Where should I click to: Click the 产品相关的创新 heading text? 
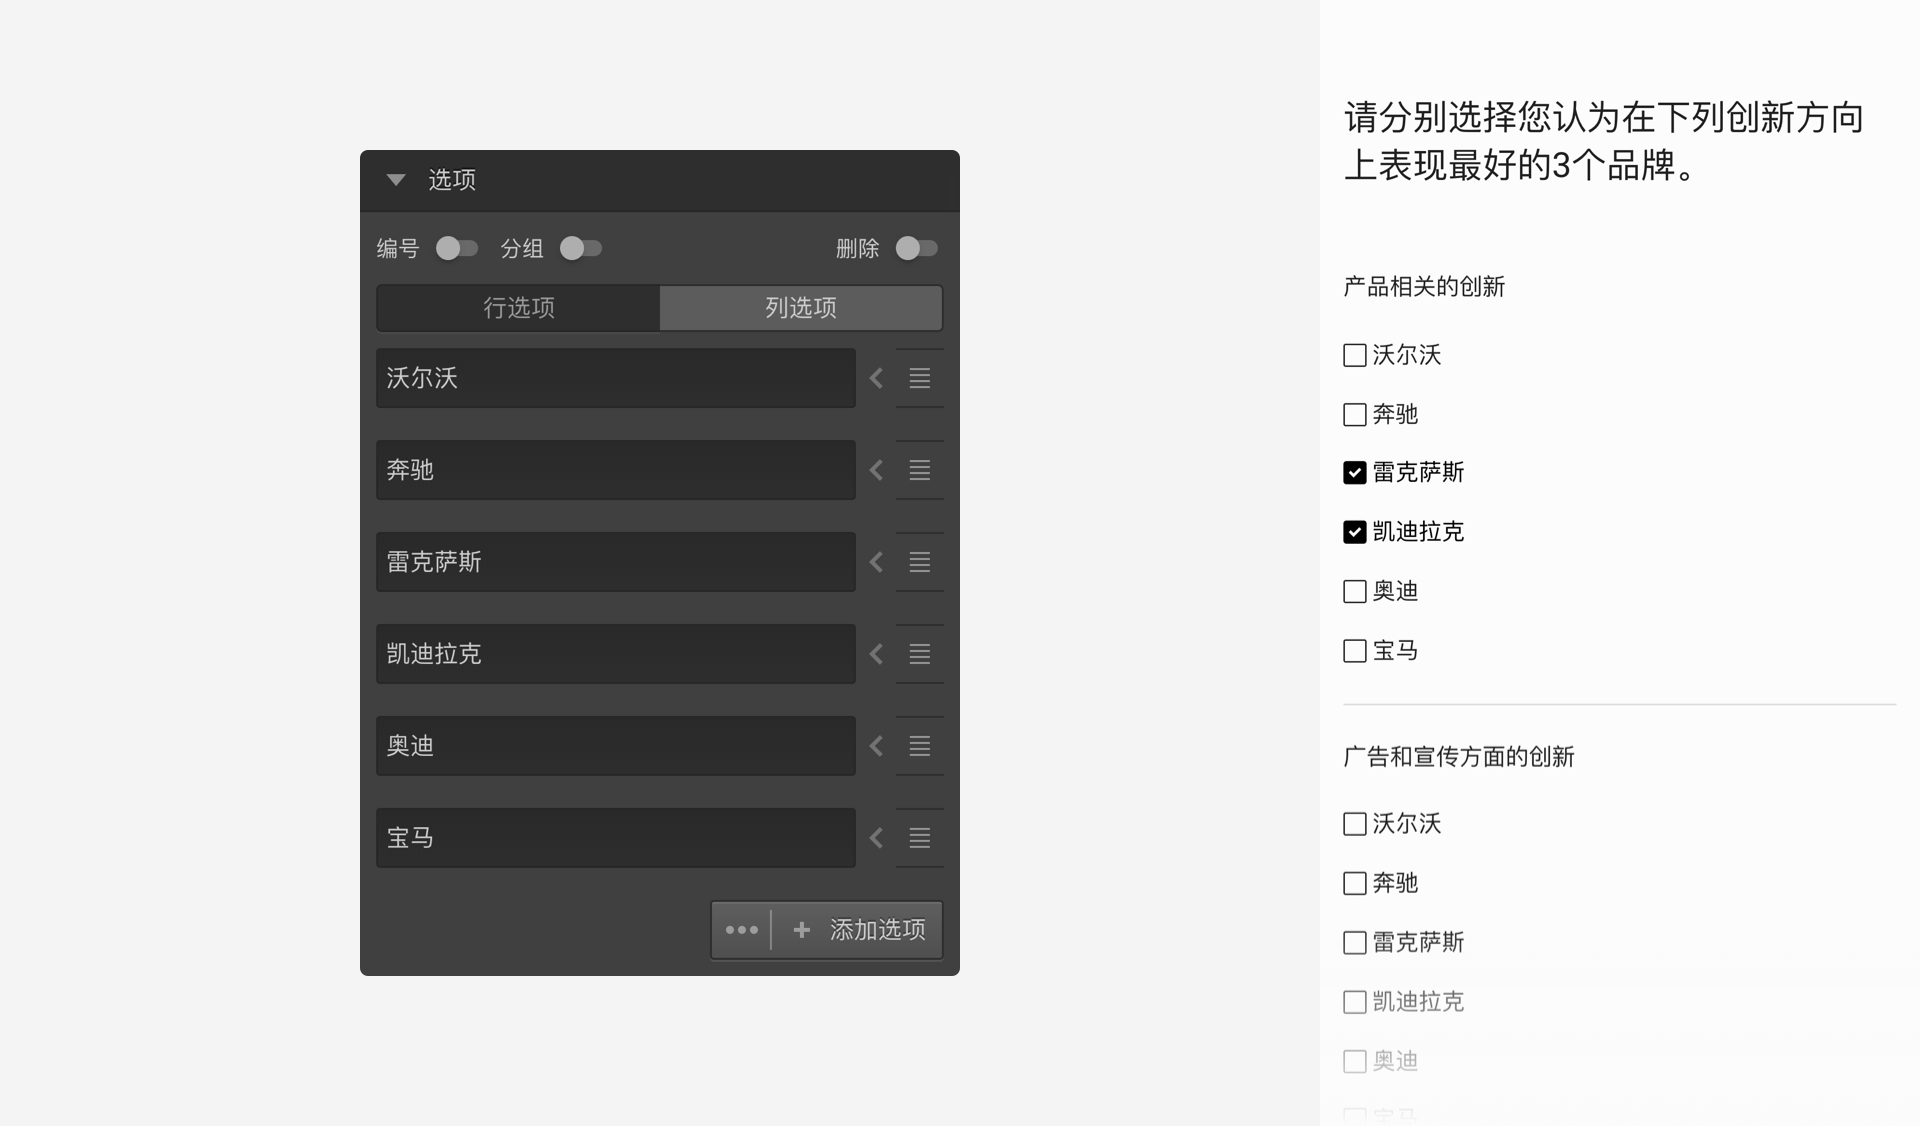coord(1424,287)
